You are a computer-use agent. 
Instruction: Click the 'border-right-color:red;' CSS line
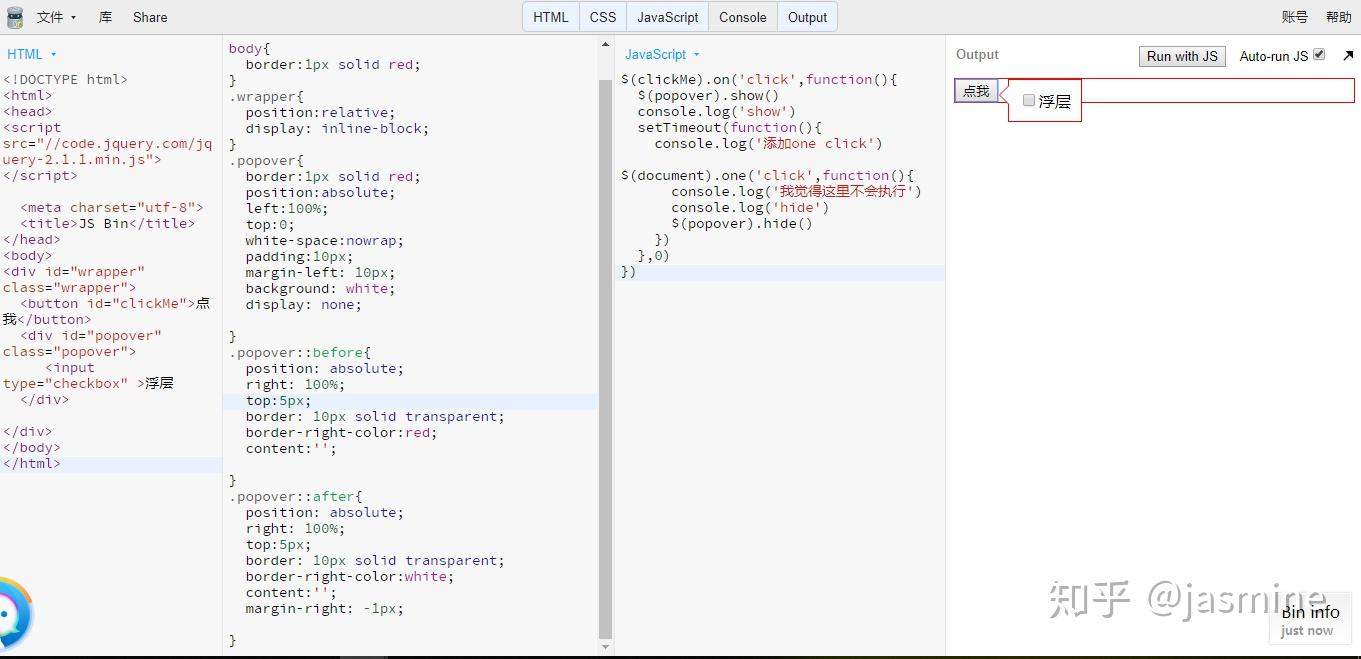point(341,432)
